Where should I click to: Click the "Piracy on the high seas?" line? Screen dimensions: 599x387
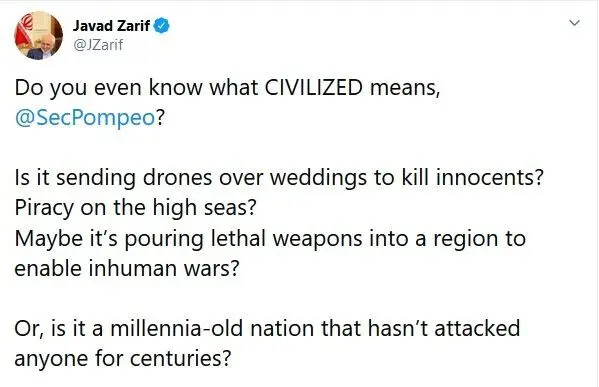135,208
